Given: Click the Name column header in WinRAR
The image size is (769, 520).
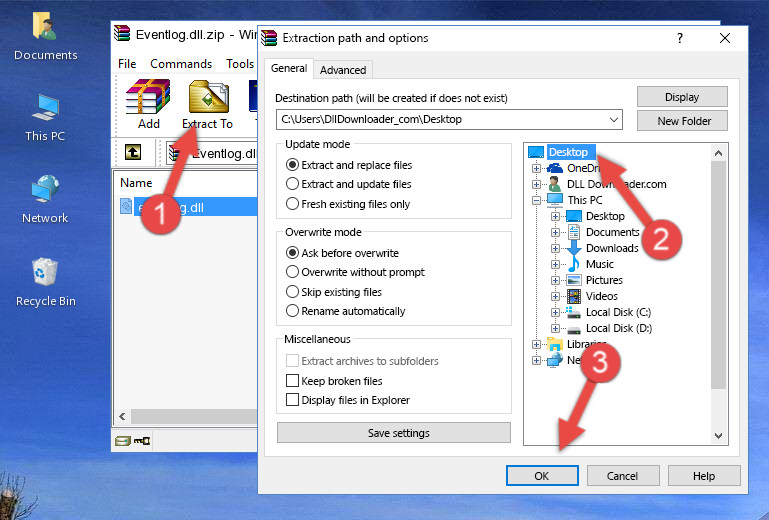Looking at the screenshot, I should pyautogui.click(x=136, y=183).
